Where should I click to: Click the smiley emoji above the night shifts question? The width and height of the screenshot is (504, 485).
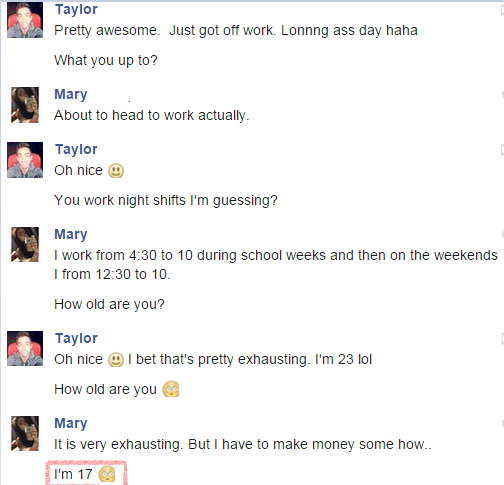(116, 171)
